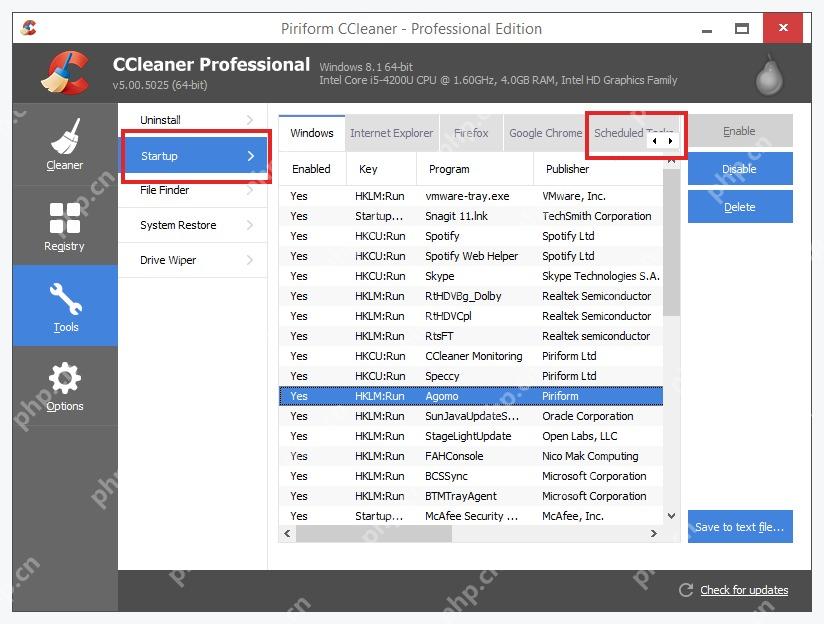Select the RtsFT row
The height and width of the screenshot is (624, 824).
pyautogui.click(x=471, y=336)
